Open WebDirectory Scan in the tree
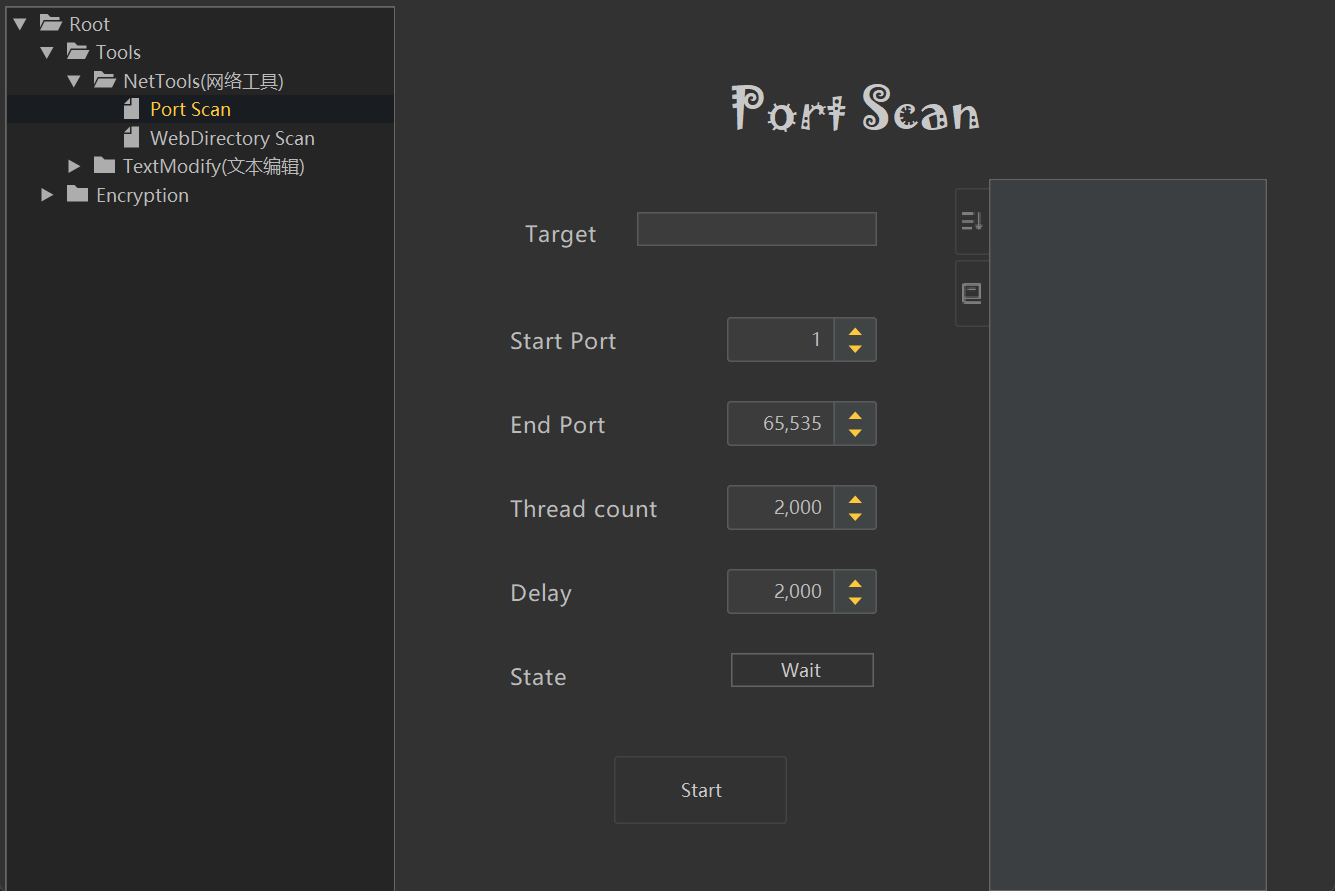Viewport: 1335px width, 891px height. click(232, 138)
